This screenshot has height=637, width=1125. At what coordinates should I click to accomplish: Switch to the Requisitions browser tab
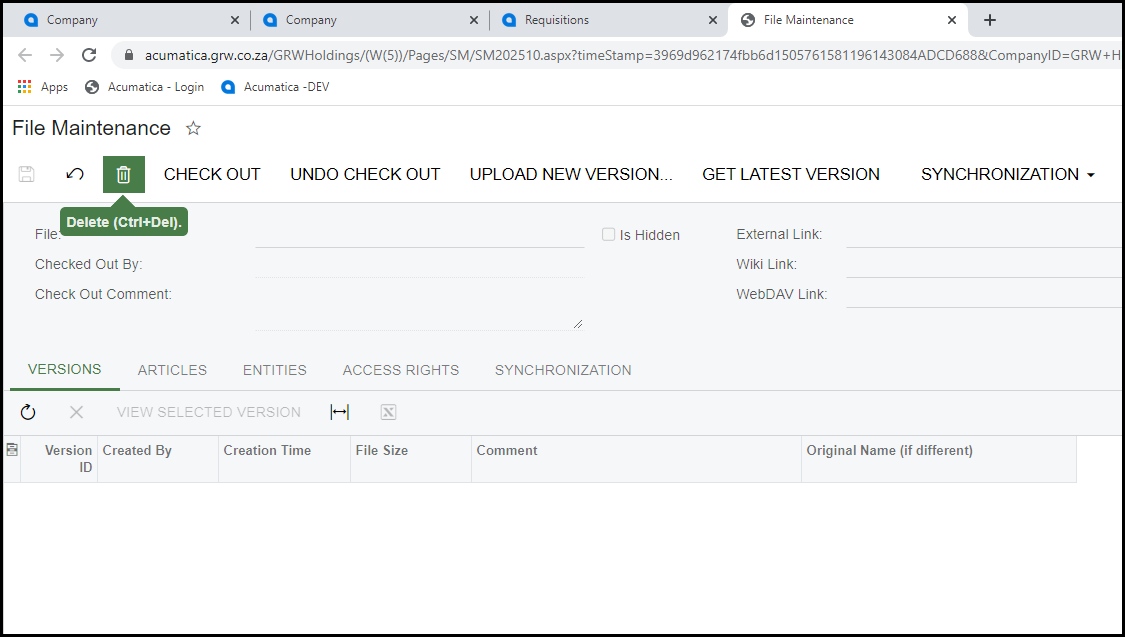[x=605, y=20]
